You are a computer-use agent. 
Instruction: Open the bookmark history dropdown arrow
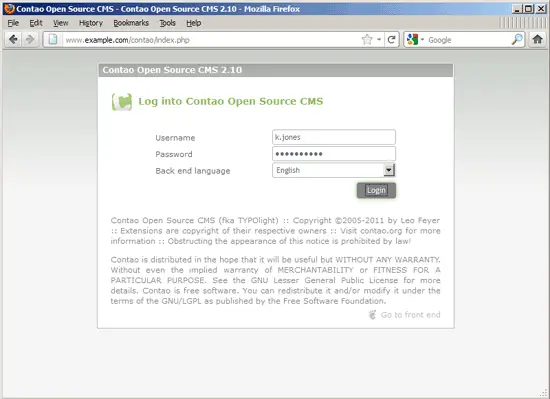point(379,40)
